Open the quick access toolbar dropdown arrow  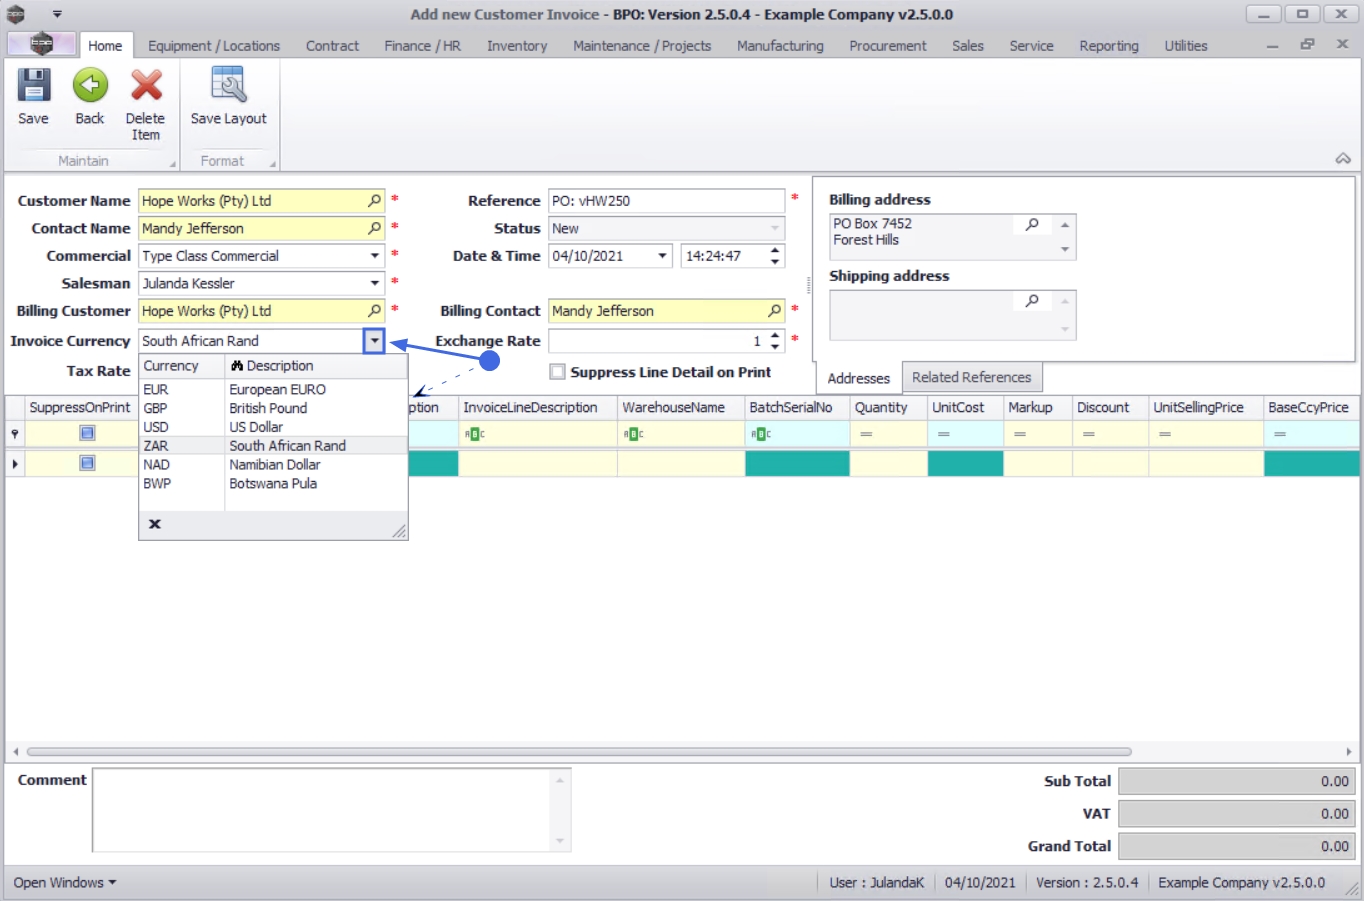[x=57, y=14]
